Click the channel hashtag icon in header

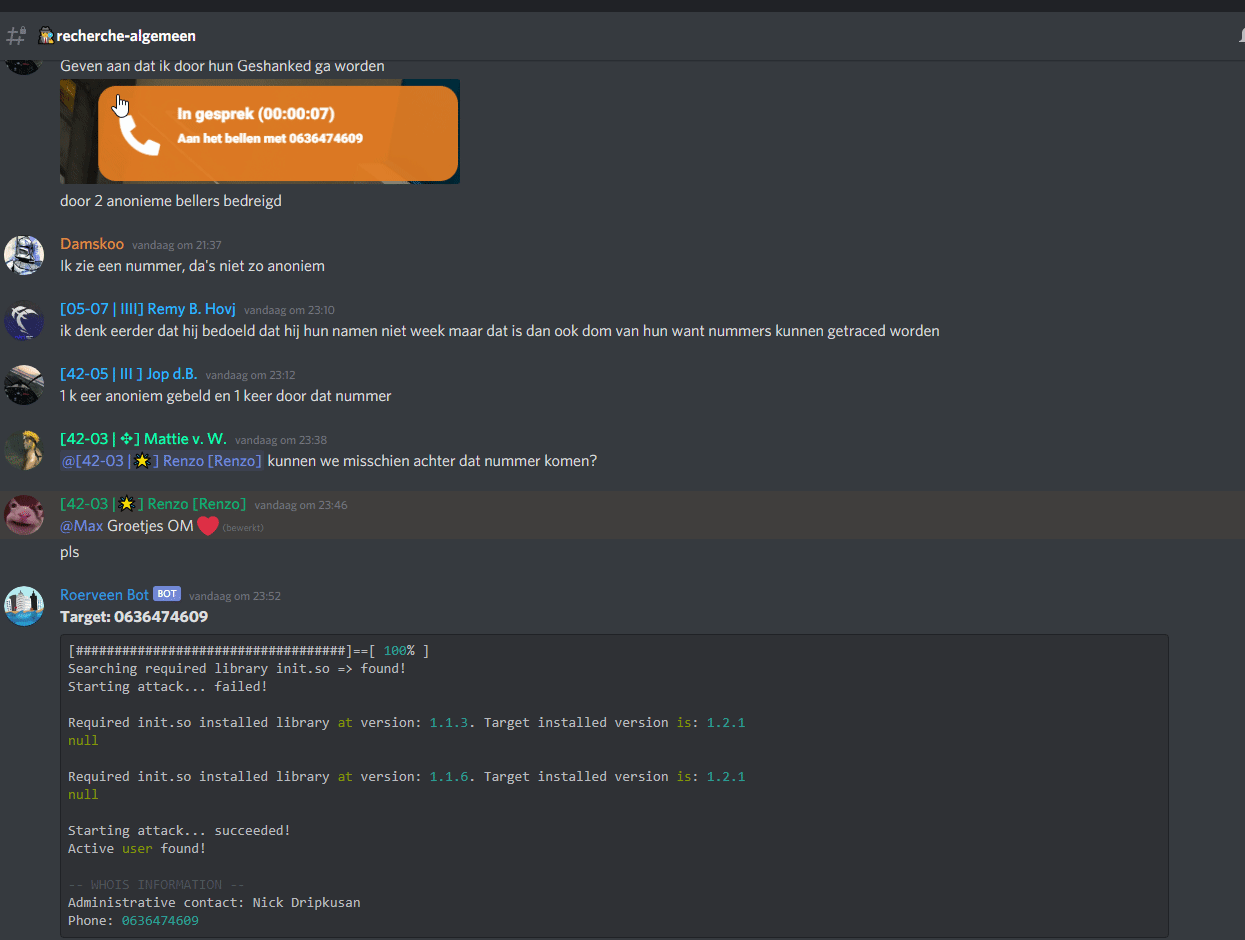tap(16, 36)
